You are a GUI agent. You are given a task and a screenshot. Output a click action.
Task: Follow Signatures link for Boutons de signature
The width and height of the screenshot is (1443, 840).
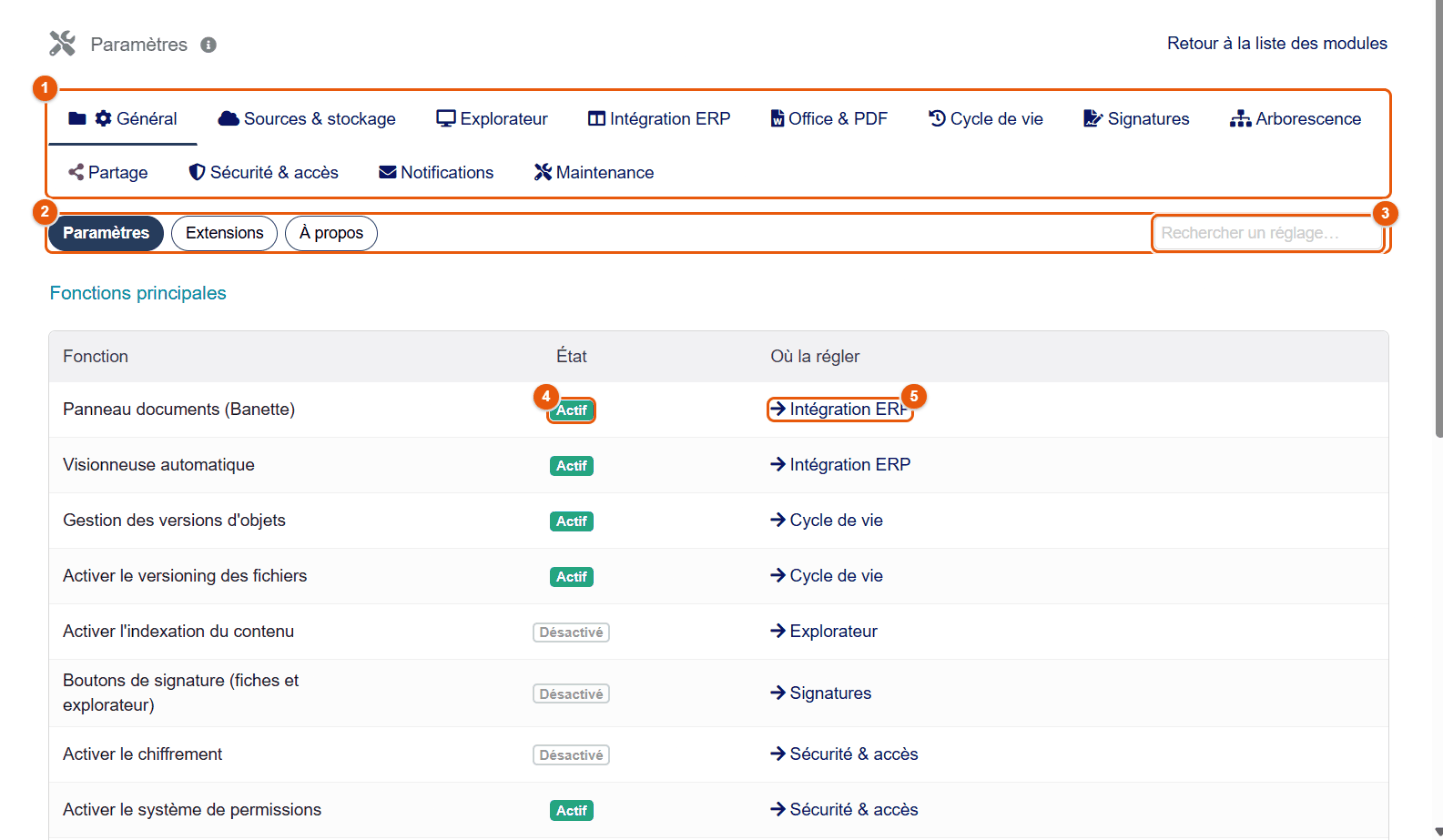[x=820, y=693]
